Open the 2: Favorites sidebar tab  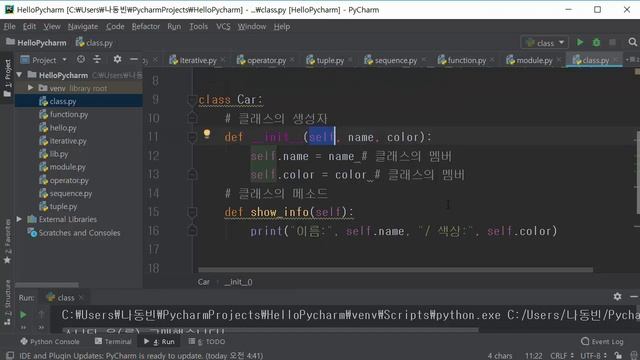tap(7, 241)
